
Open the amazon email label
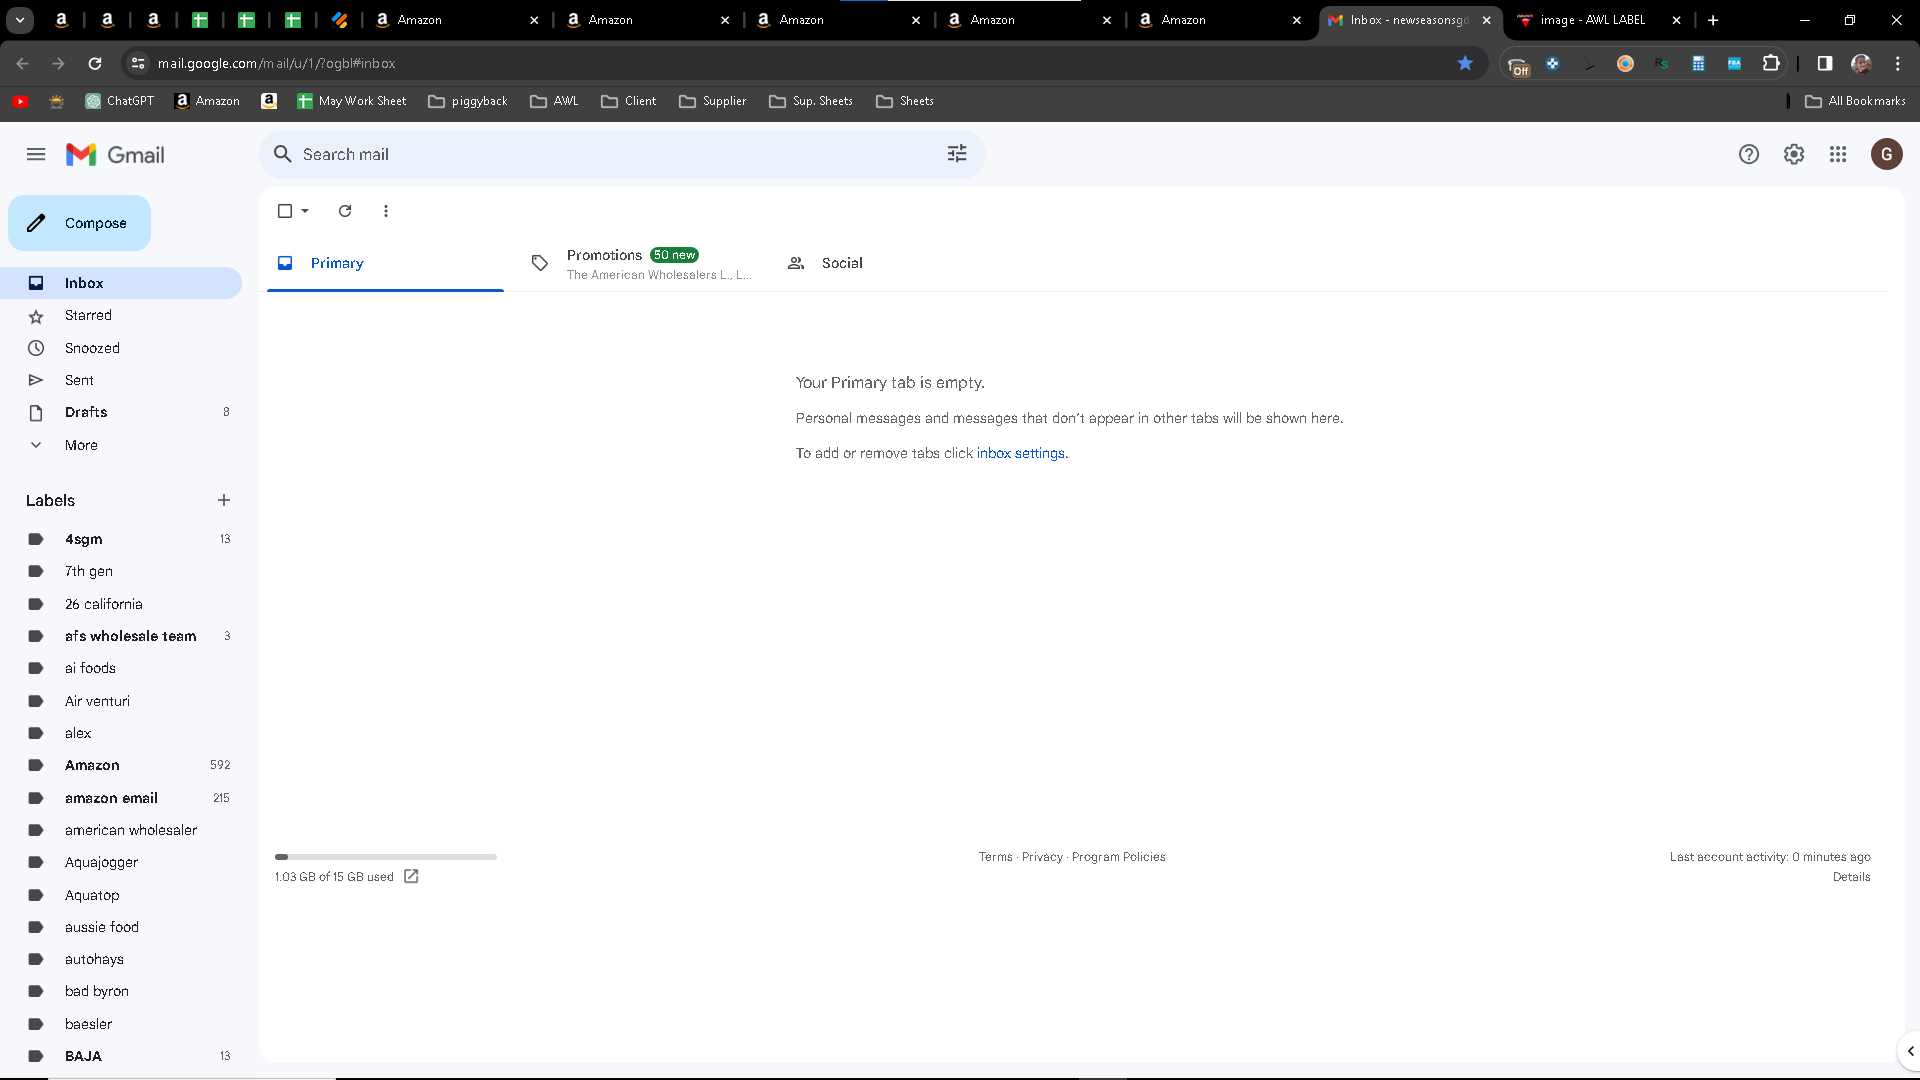coord(121,798)
